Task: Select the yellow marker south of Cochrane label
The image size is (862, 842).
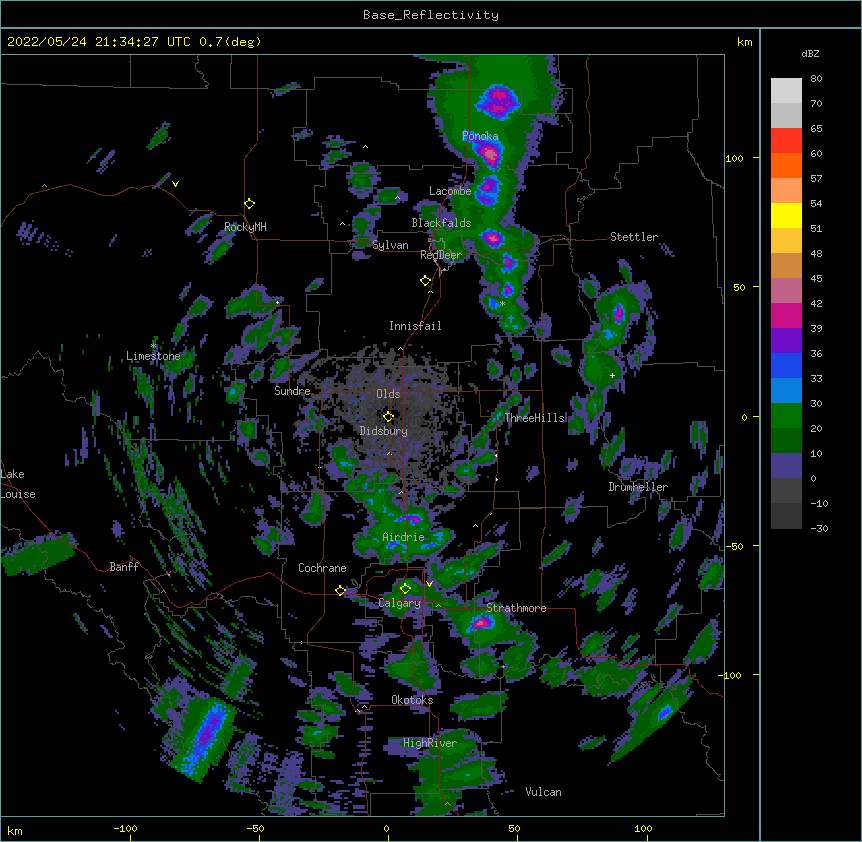Action: tap(340, 590)
